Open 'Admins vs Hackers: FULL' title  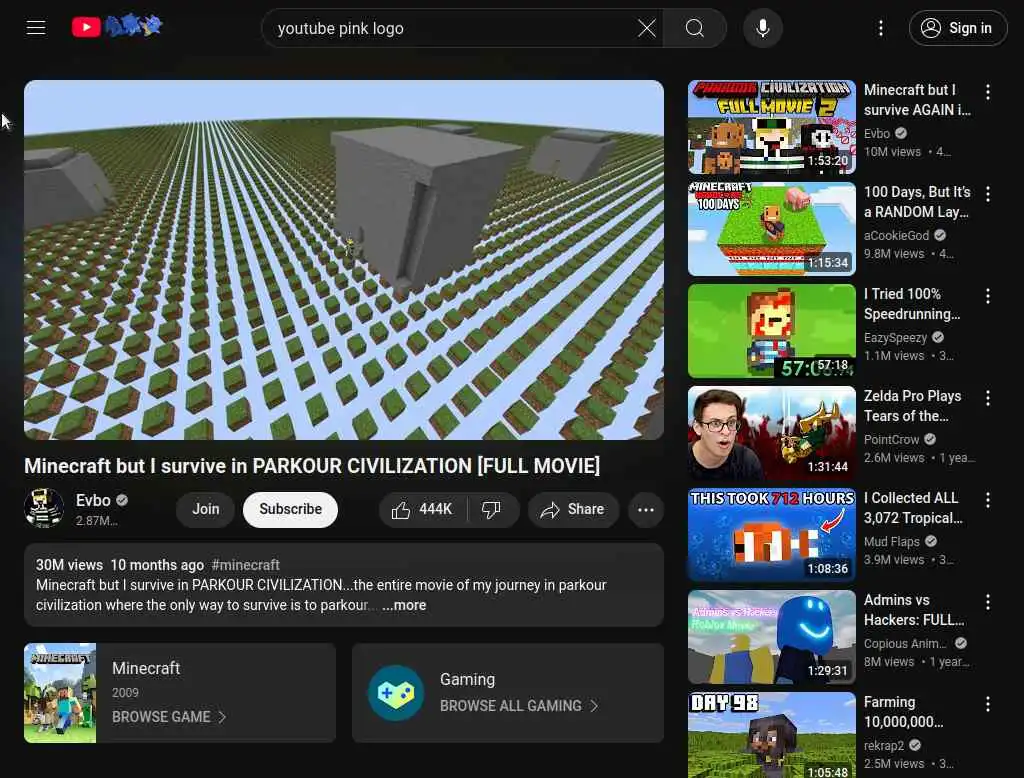point(914,609)
